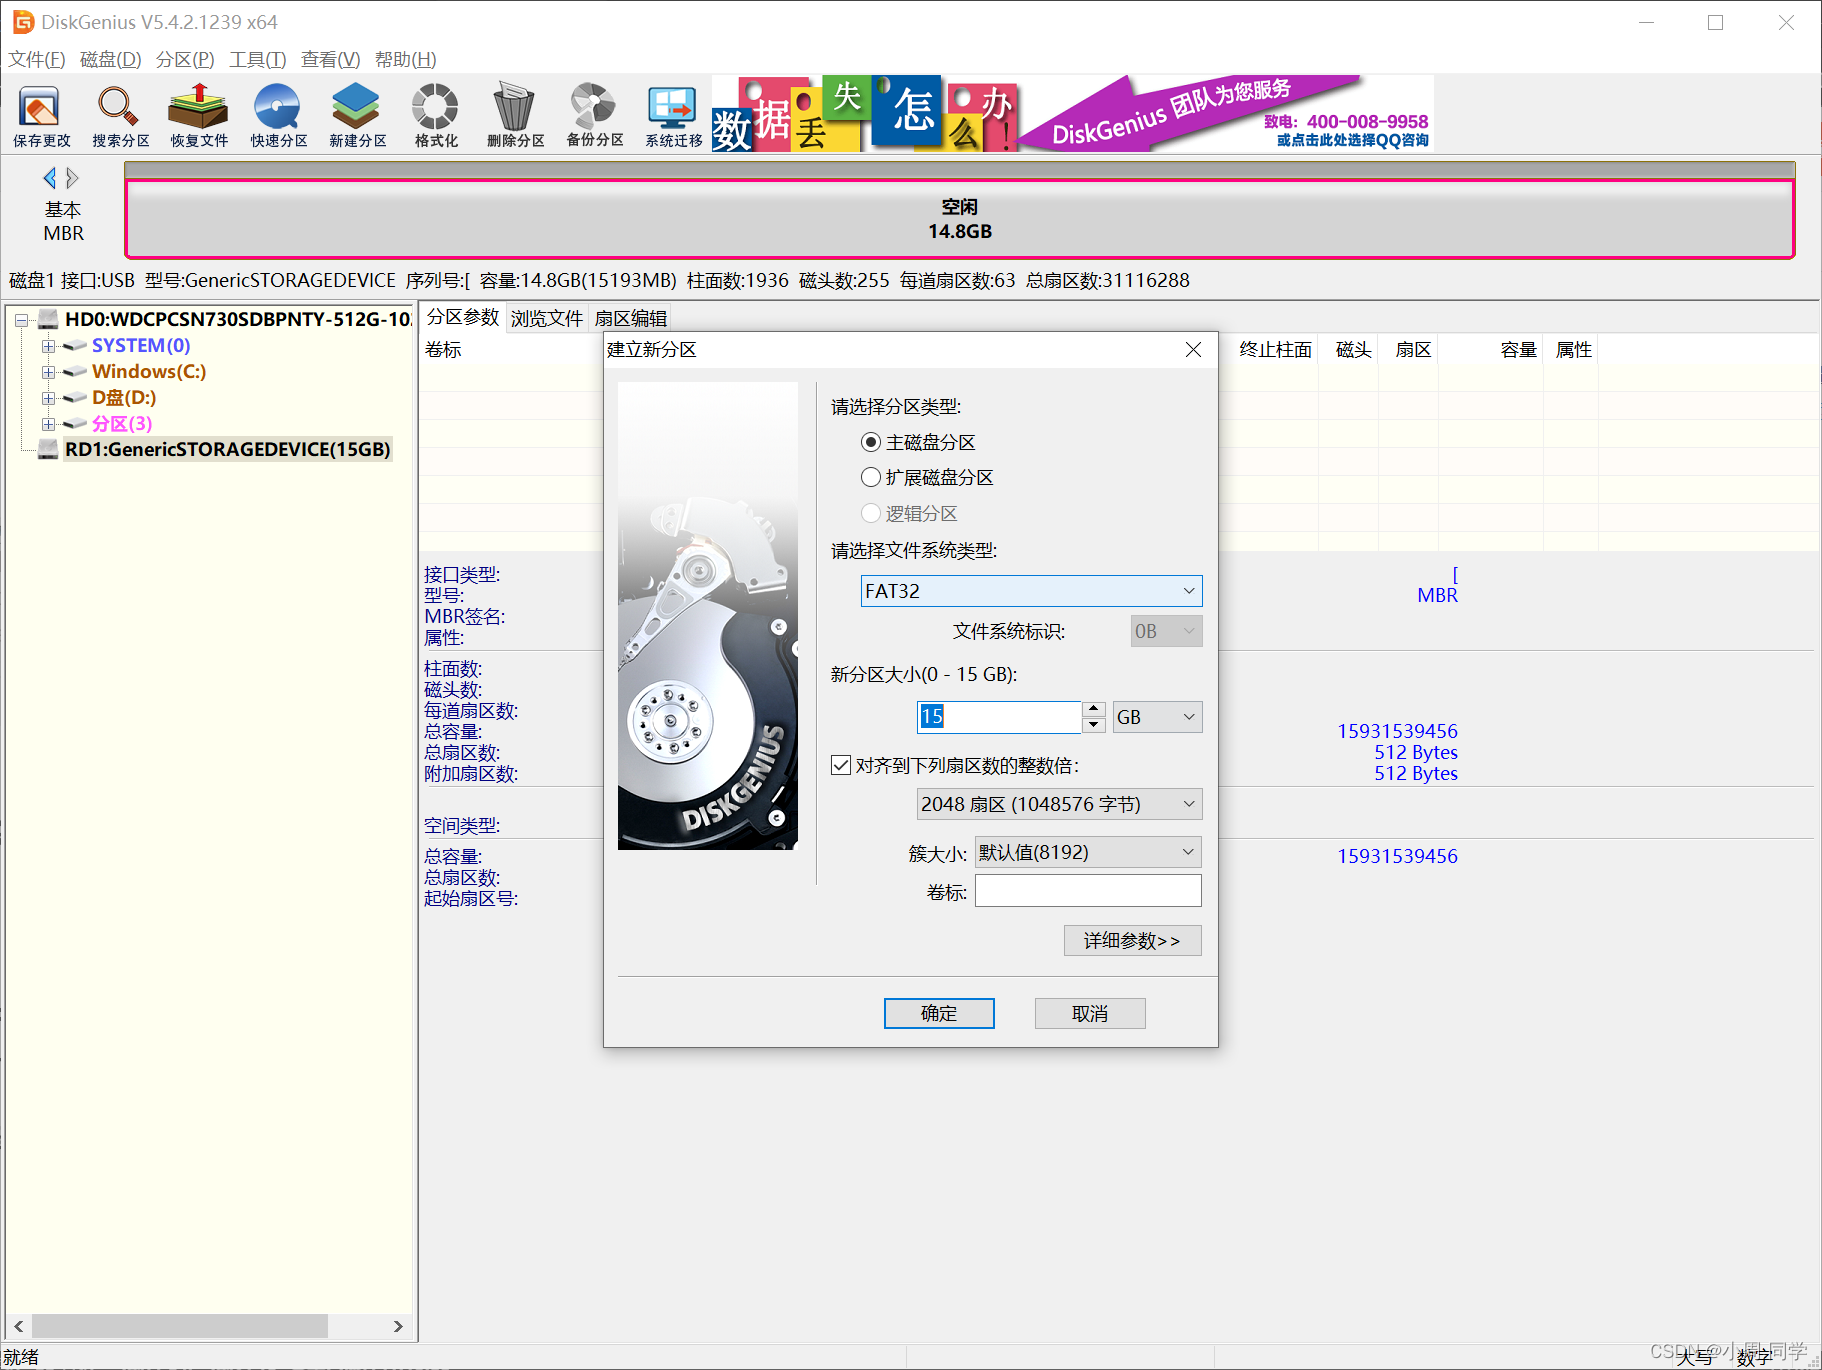Open the 磁盘(D) menu
This screenshot has width=1822, height=1370.
click(111, 59)
